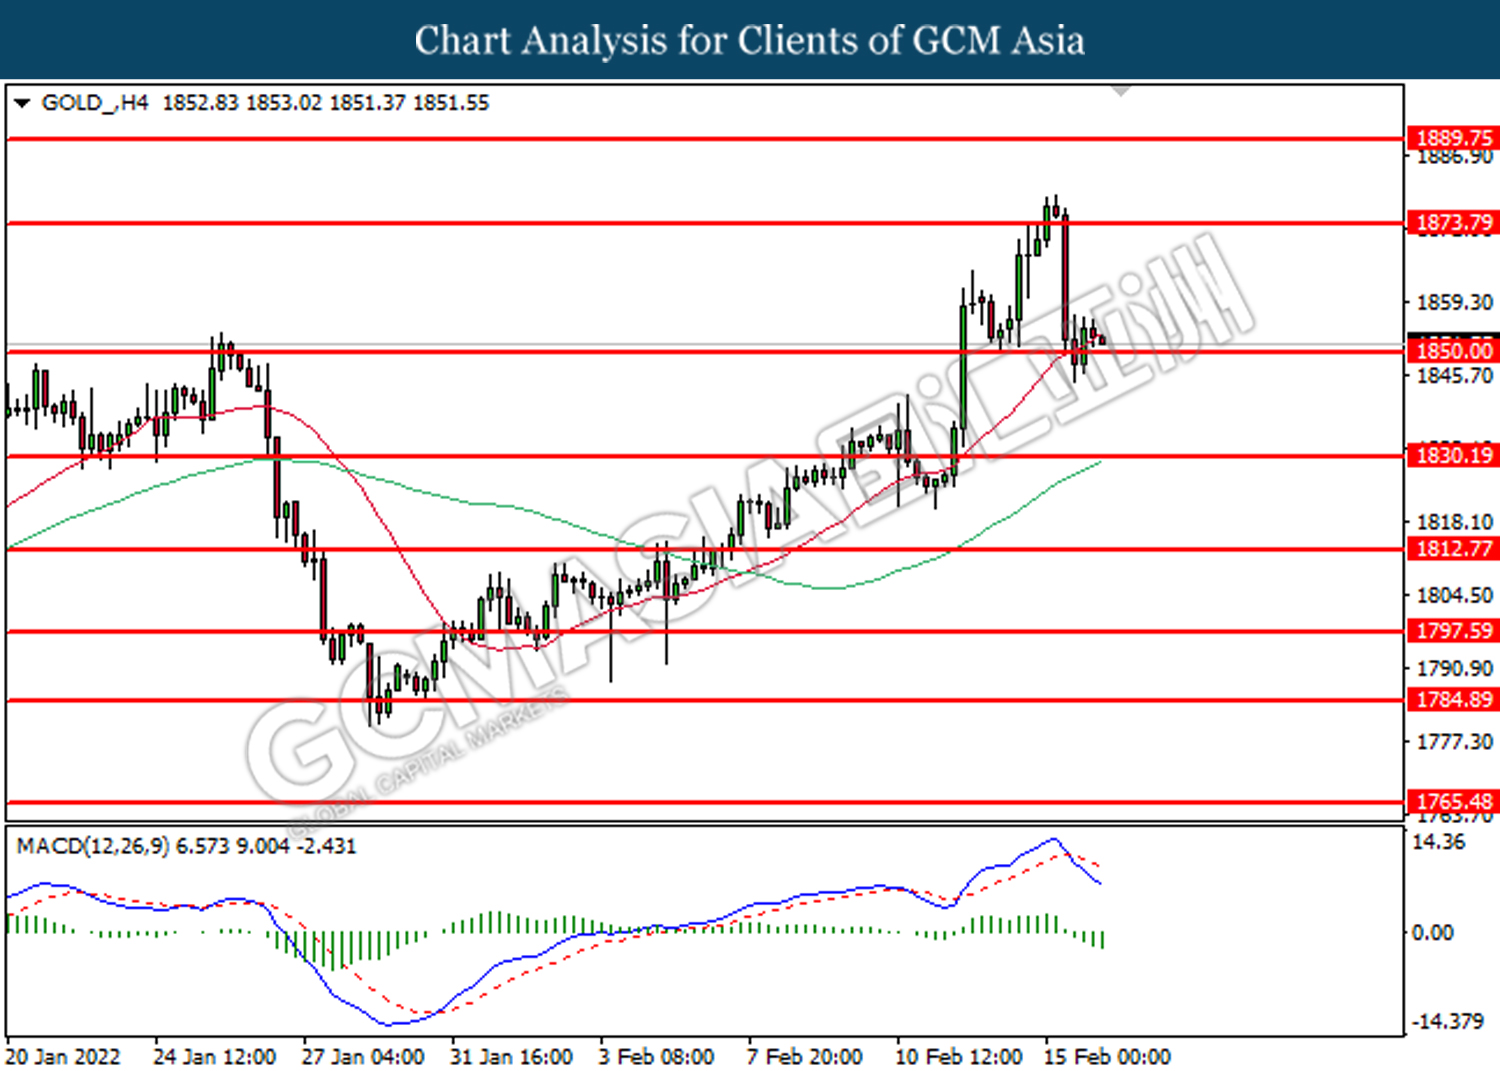This screenshot has width=1500, height=1071.
Task: Select the 1765.48 support price label
Action: point(1453,802)
